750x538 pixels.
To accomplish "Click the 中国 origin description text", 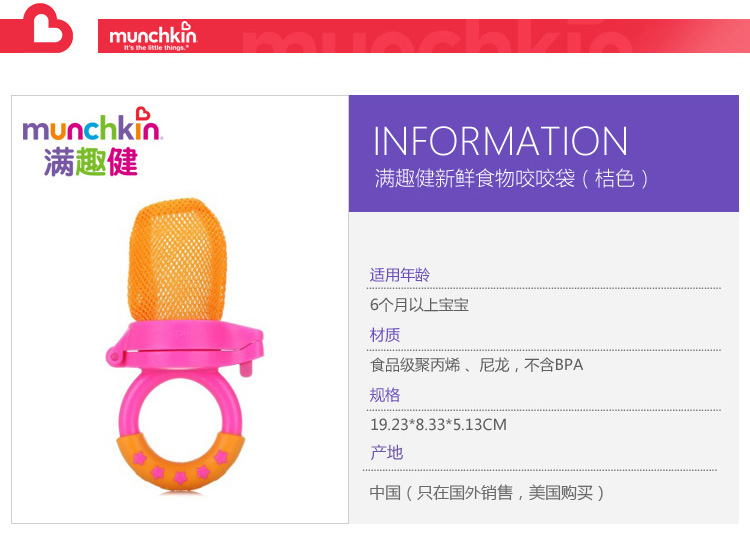I will pyautogui.click(x=487, y=493).
